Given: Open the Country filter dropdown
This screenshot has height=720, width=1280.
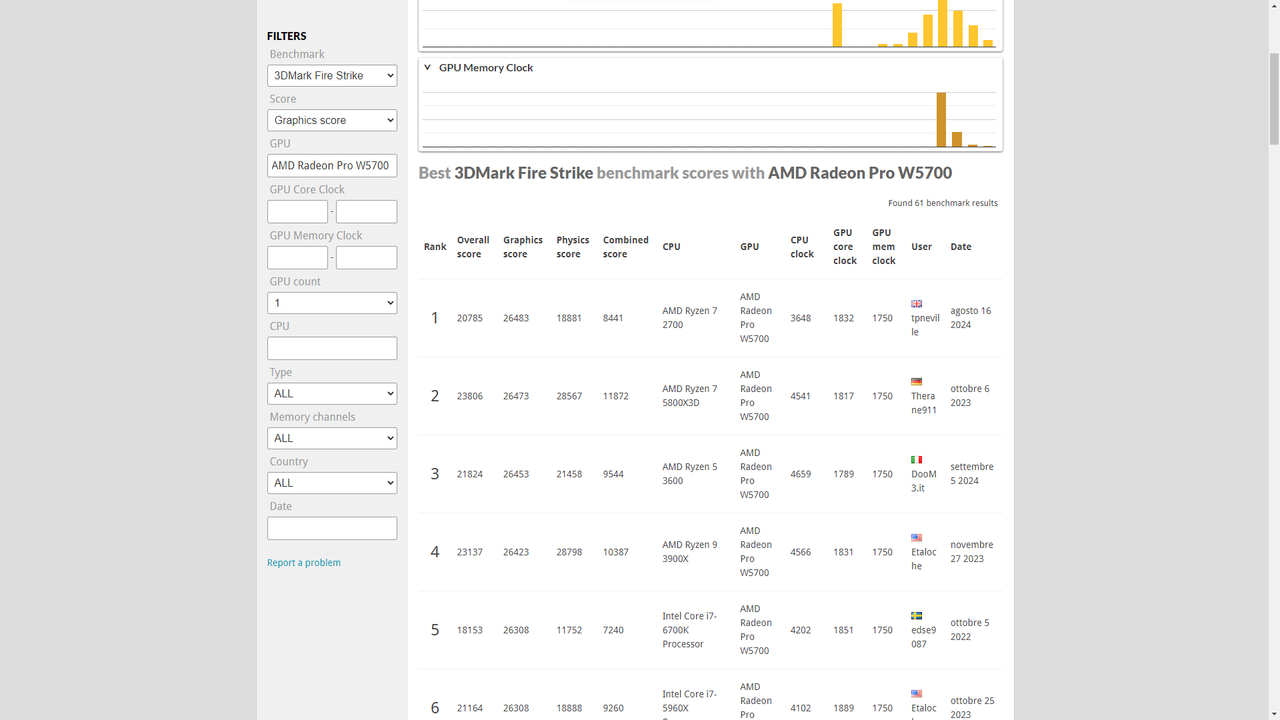Looking at the screenshot, I should coord(332,483).
